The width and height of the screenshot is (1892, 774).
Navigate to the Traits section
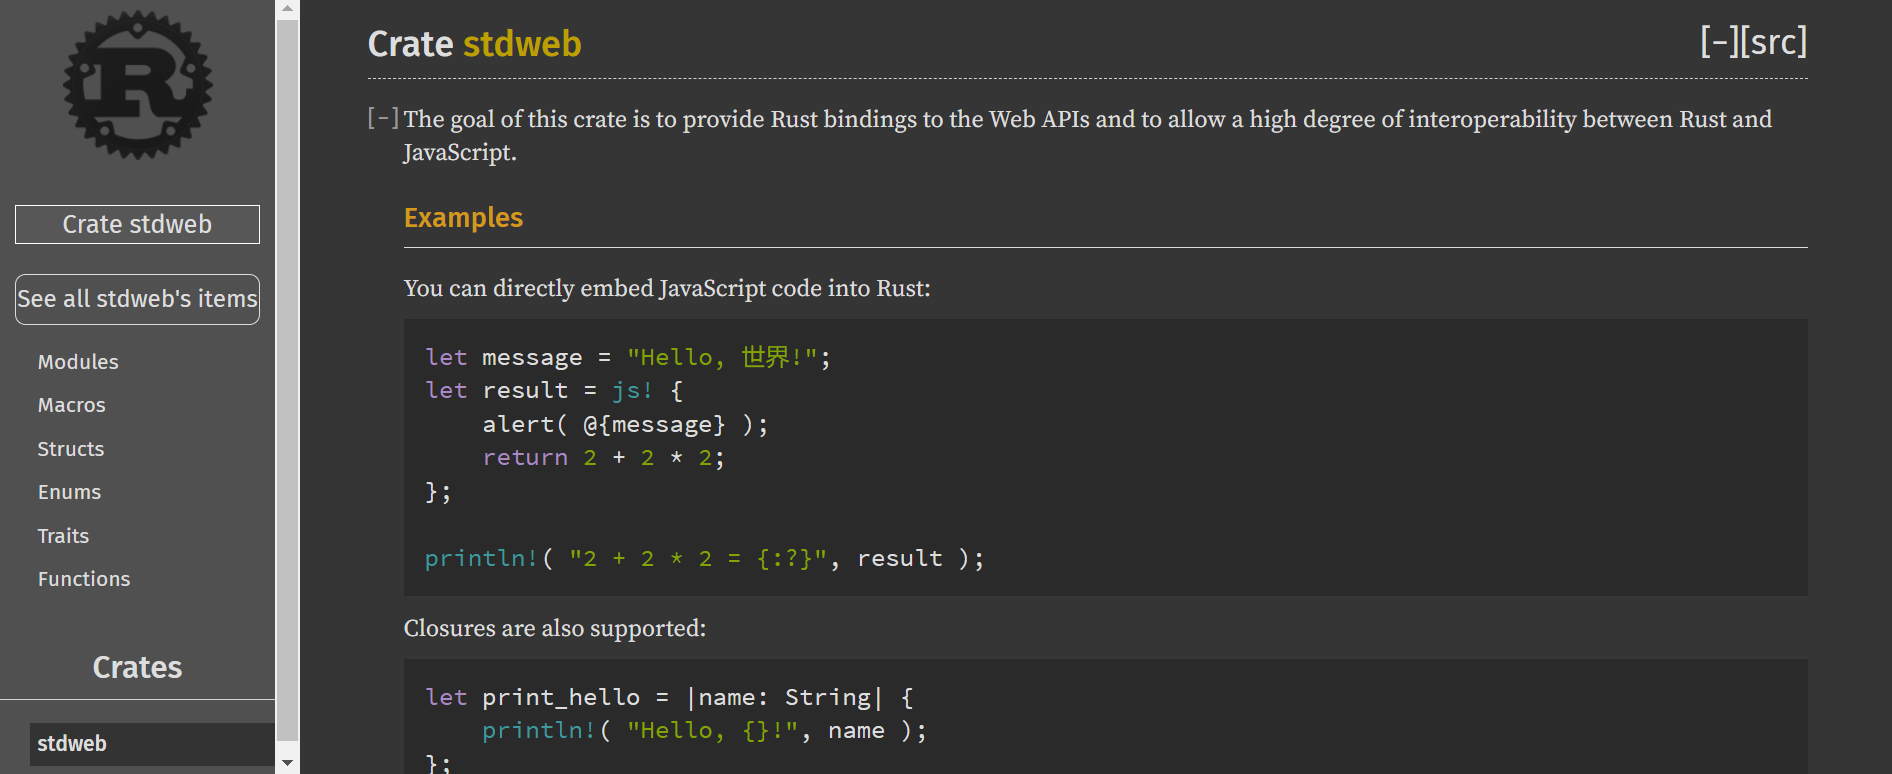63,536
